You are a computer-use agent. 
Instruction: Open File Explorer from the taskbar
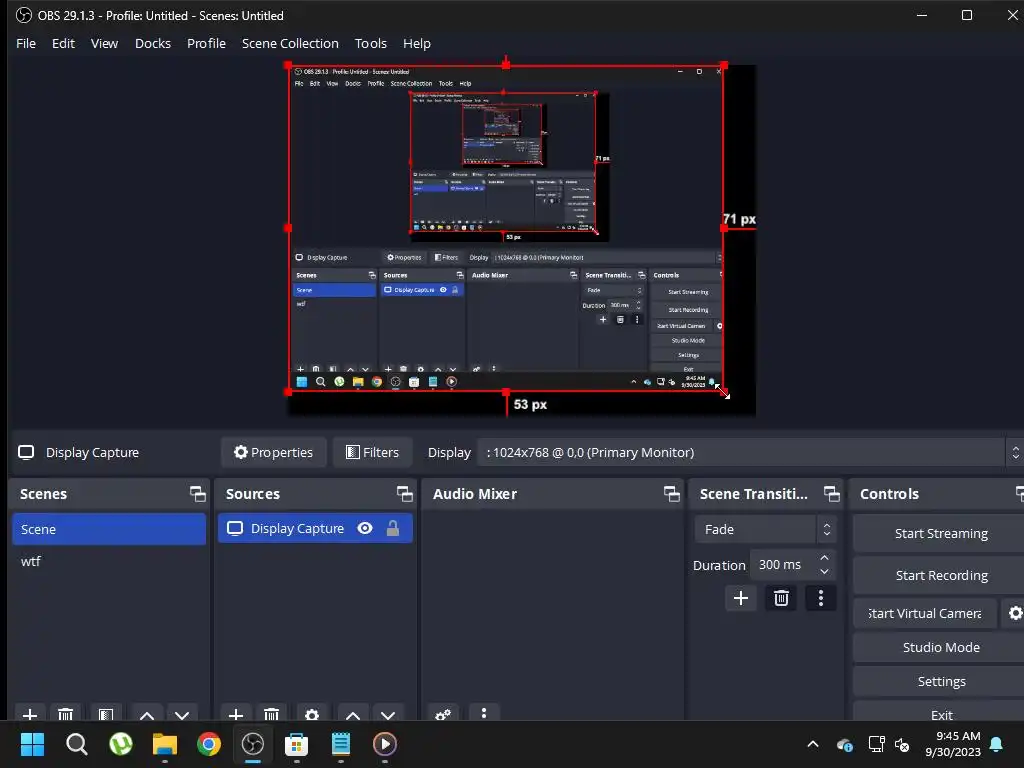click(165, 744)
